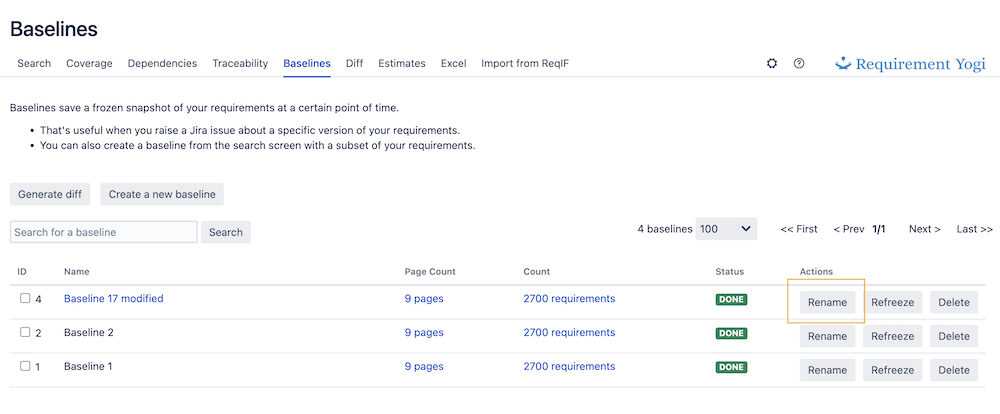The image size is (1000, 414).
Task: Open the Baseline 17 modified link
Action: pyautogui.click(x=113, y=299)
